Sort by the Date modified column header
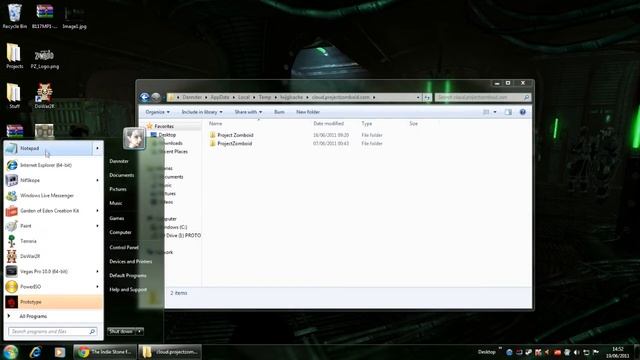The height and width of the screenshot is (360, 640). [329, 123]
